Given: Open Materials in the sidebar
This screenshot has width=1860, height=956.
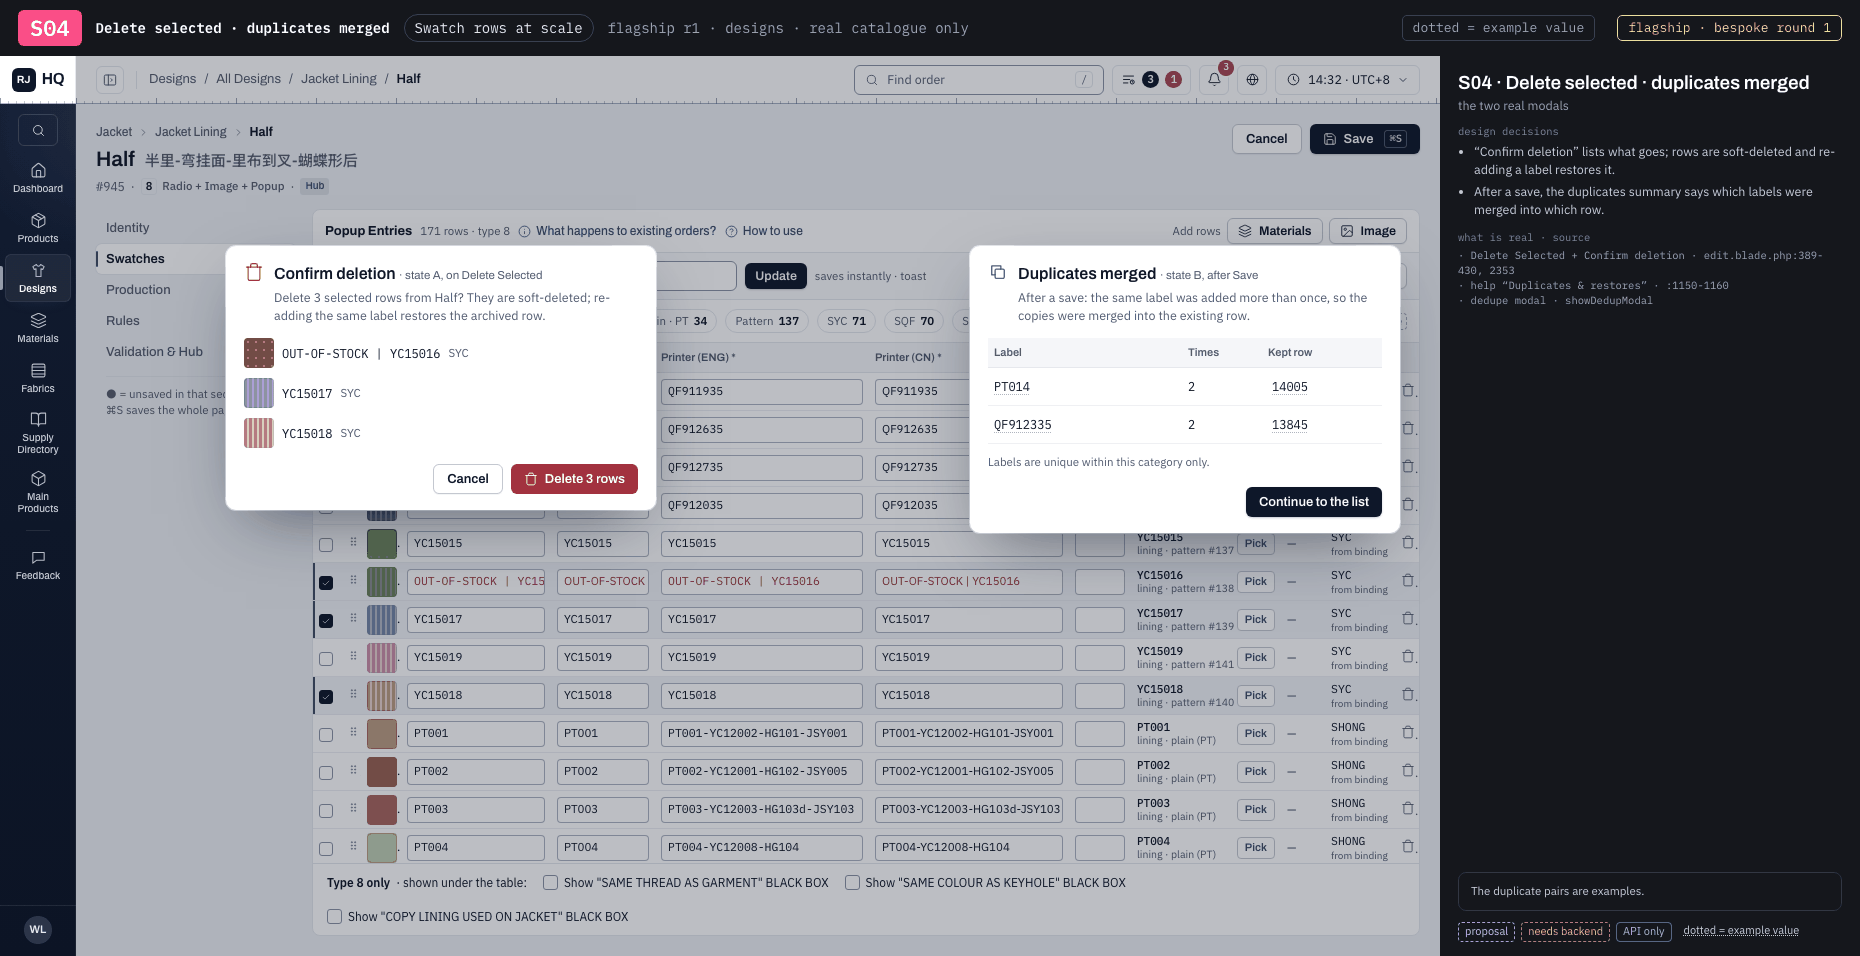Looking at the screenshot, I should pos(38,328).
